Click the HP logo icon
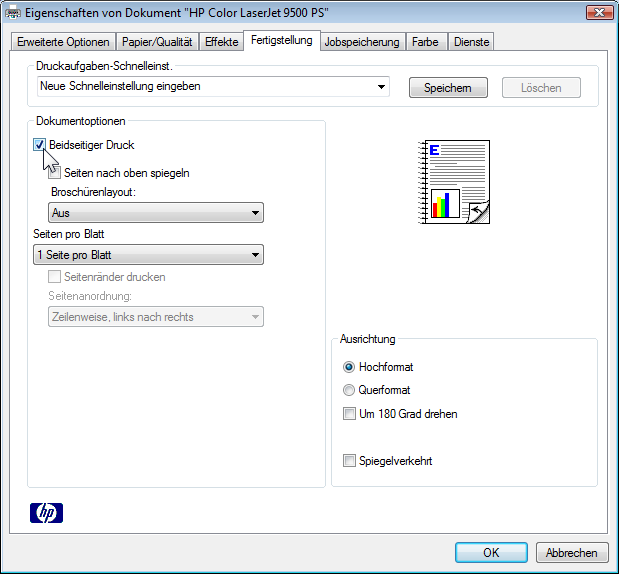This screenshot has width=619, height=574. (46, 513)
